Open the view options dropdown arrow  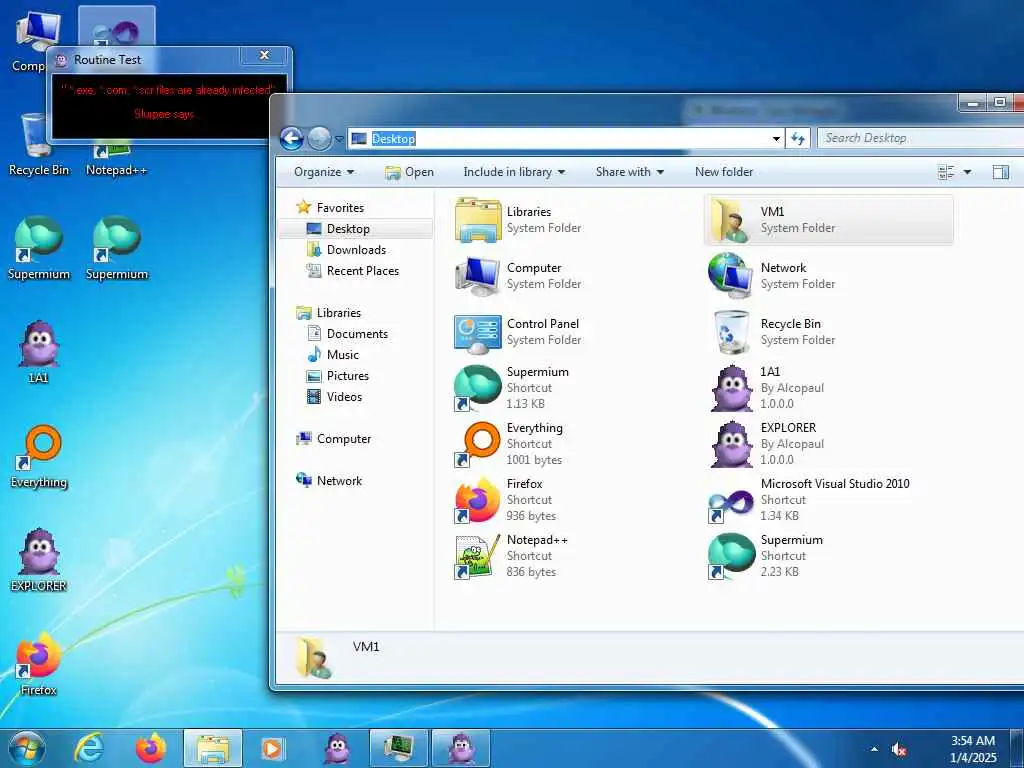point(967,172)
